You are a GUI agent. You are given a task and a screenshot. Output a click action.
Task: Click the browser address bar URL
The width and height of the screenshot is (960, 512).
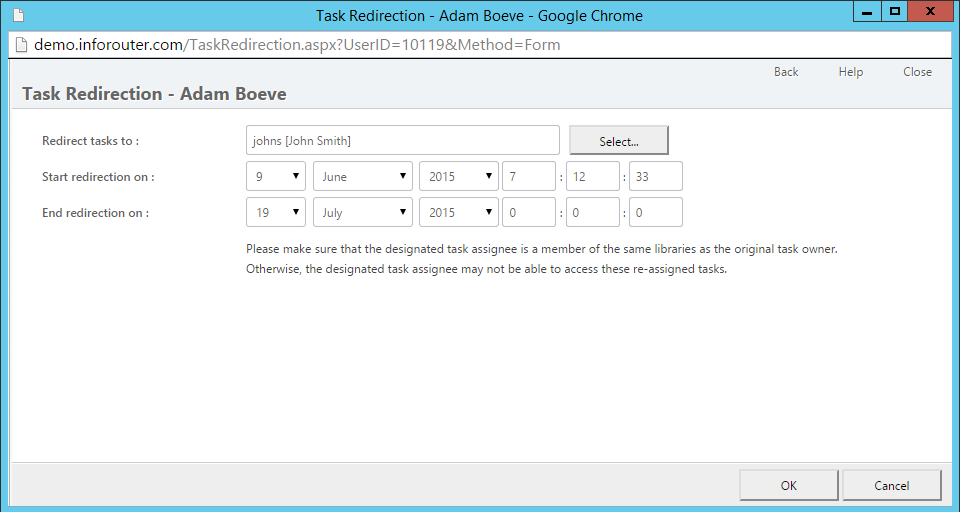297,45
